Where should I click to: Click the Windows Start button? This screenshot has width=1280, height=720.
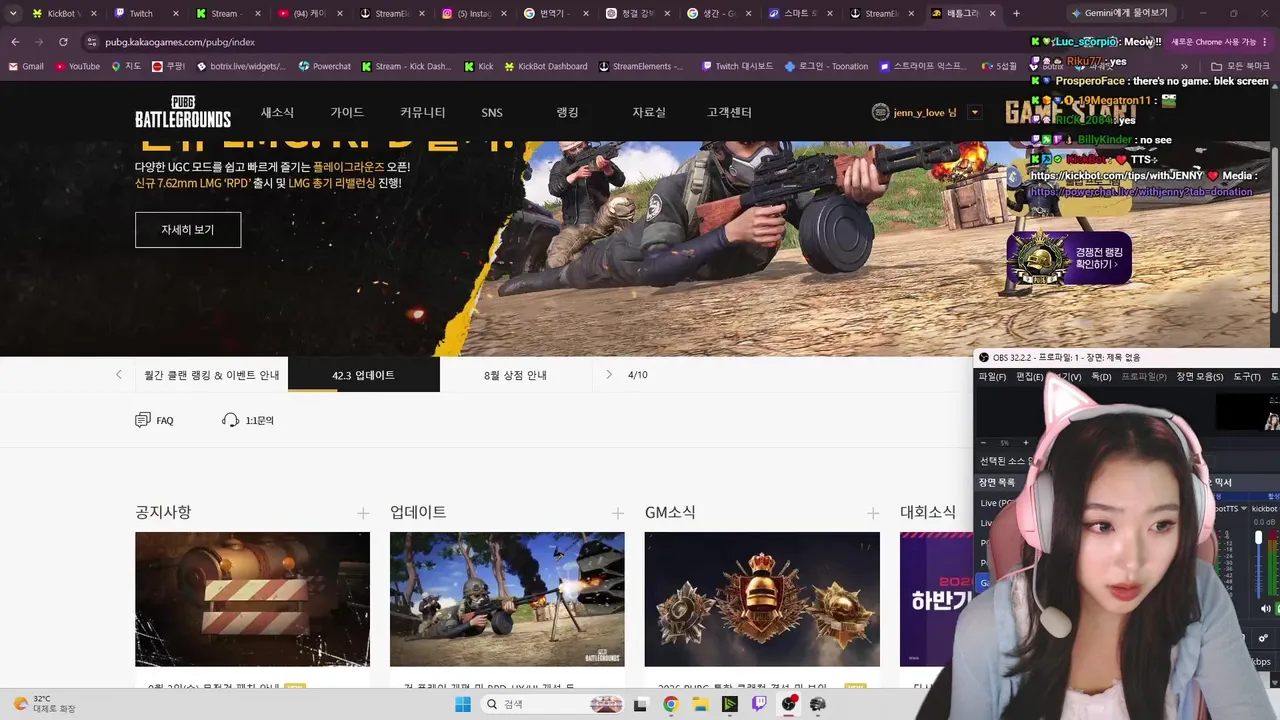click(x=462, y=704)
